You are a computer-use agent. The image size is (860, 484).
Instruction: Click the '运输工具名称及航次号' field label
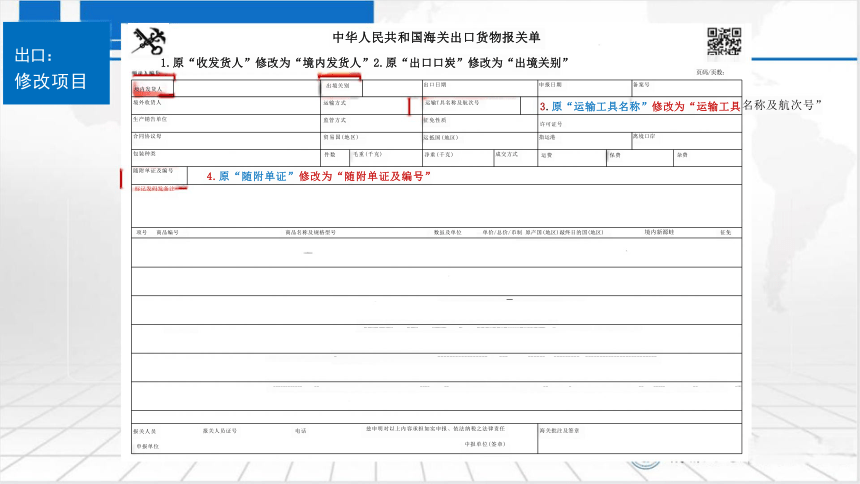pyautogui.click(x=452, y=103)
